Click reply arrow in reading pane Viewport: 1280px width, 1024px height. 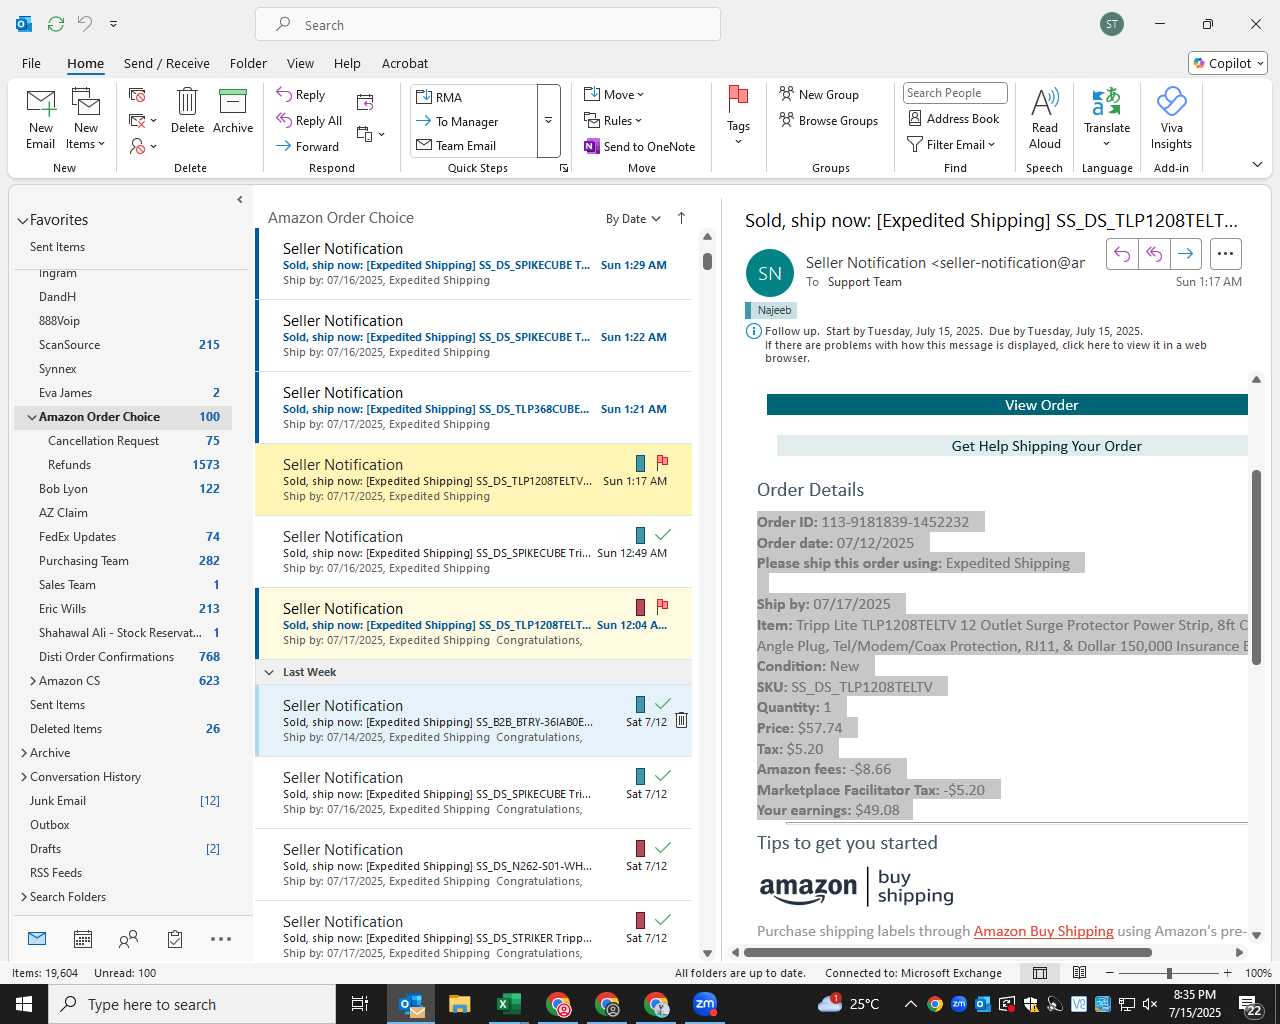1122,254
